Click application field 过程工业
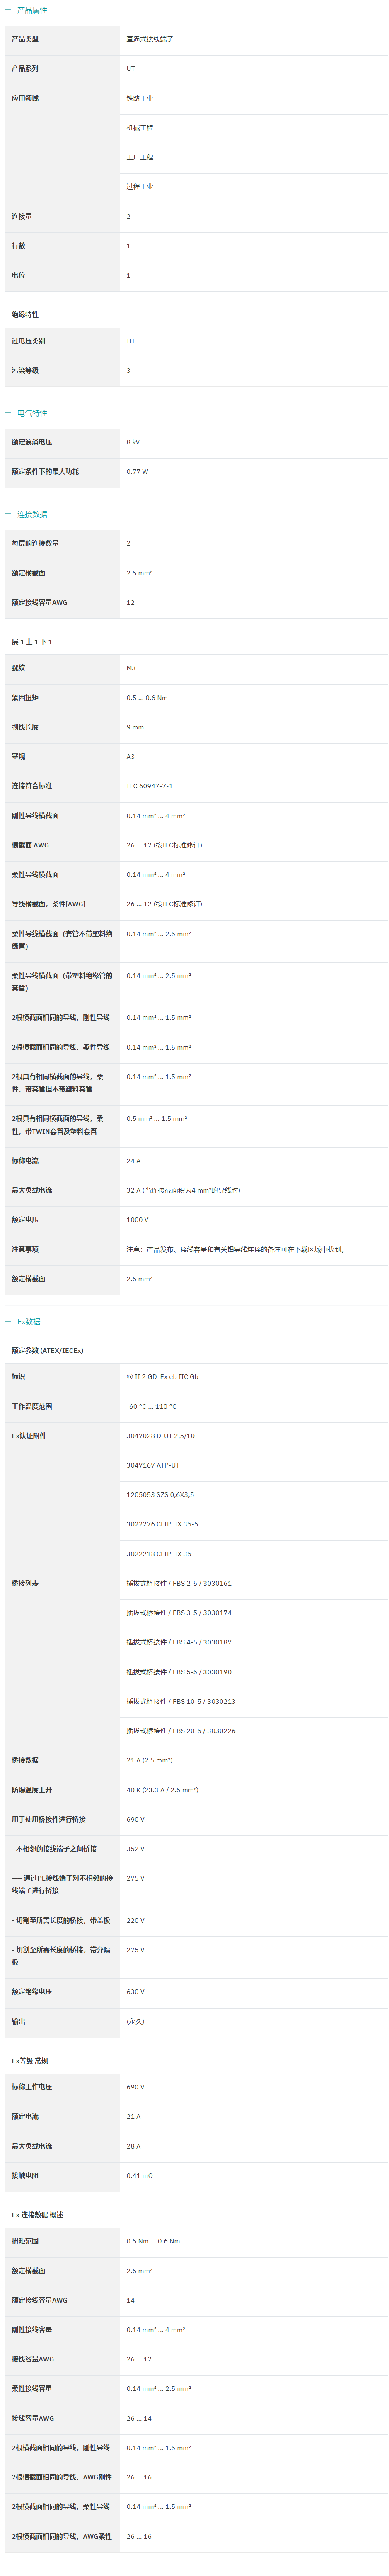389x2576 pixels. (140, 187)
